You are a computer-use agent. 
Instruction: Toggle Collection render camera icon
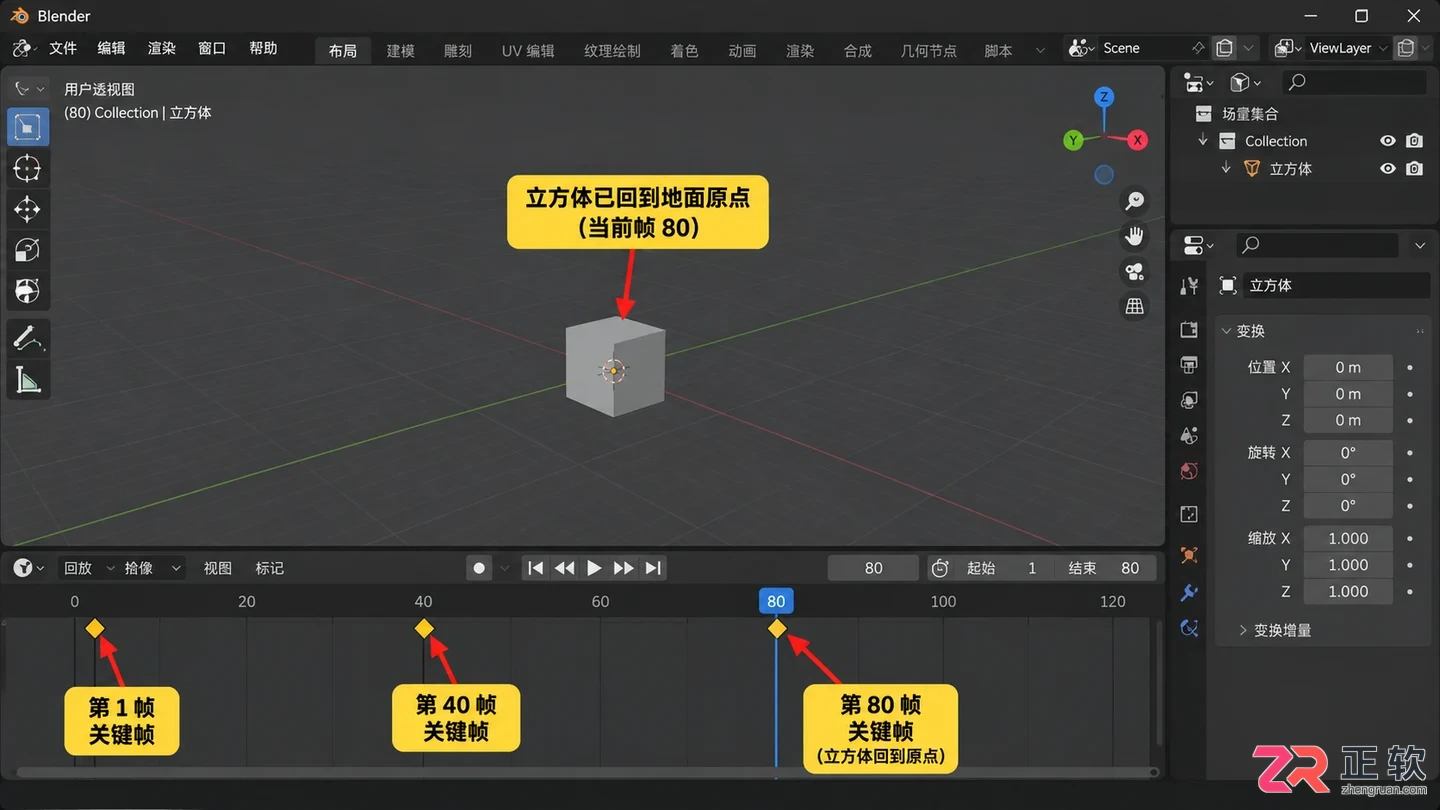[1414, 141]
